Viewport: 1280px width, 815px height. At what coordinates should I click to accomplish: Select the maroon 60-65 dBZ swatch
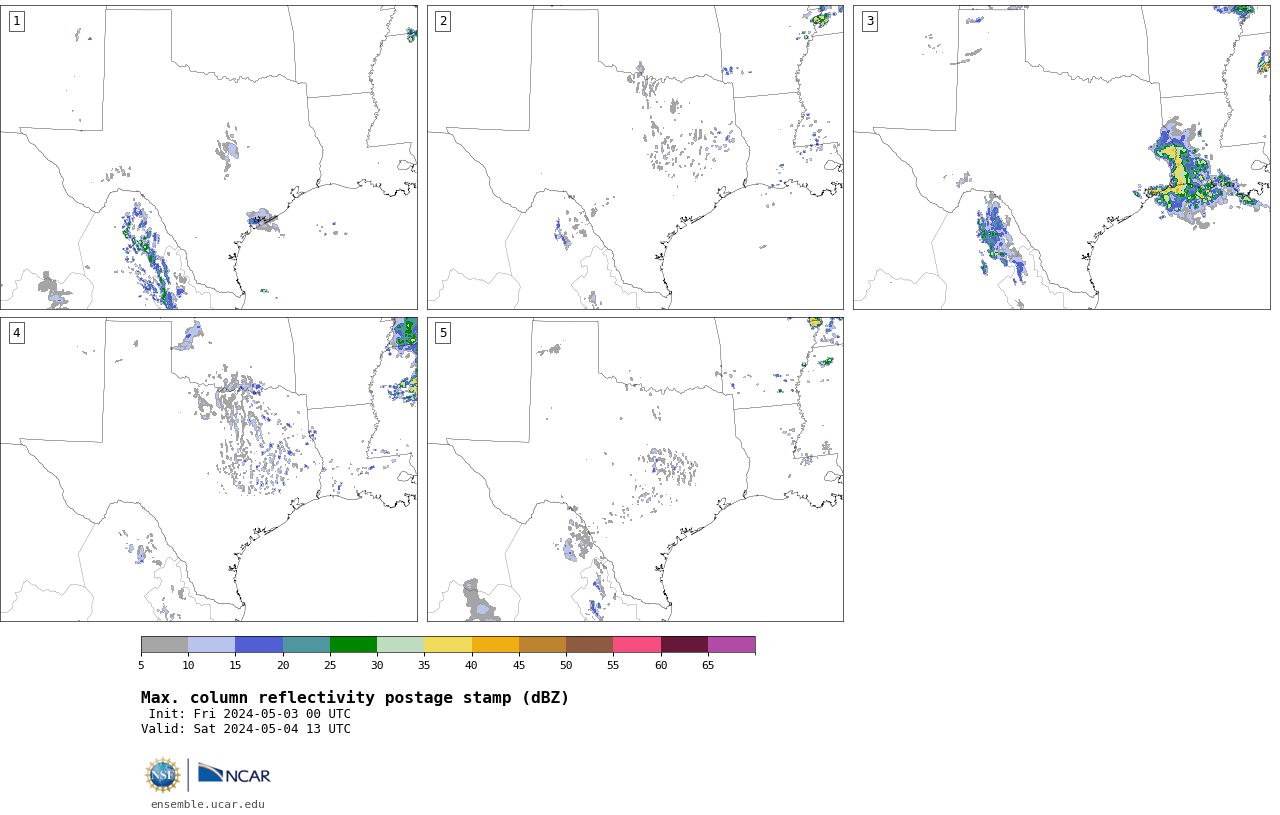click(684, 644)
